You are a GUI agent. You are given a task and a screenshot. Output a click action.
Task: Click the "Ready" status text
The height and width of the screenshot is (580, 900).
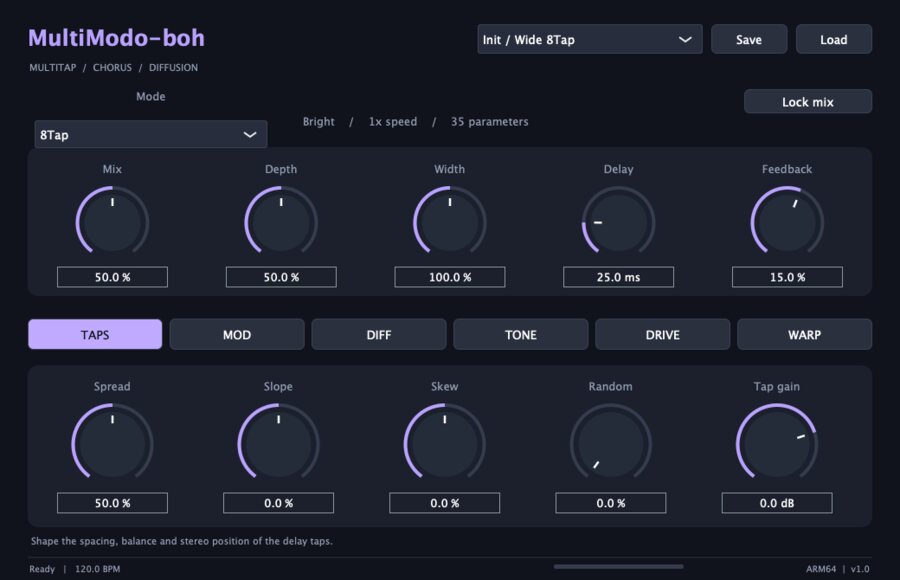[x=42, y=569]
